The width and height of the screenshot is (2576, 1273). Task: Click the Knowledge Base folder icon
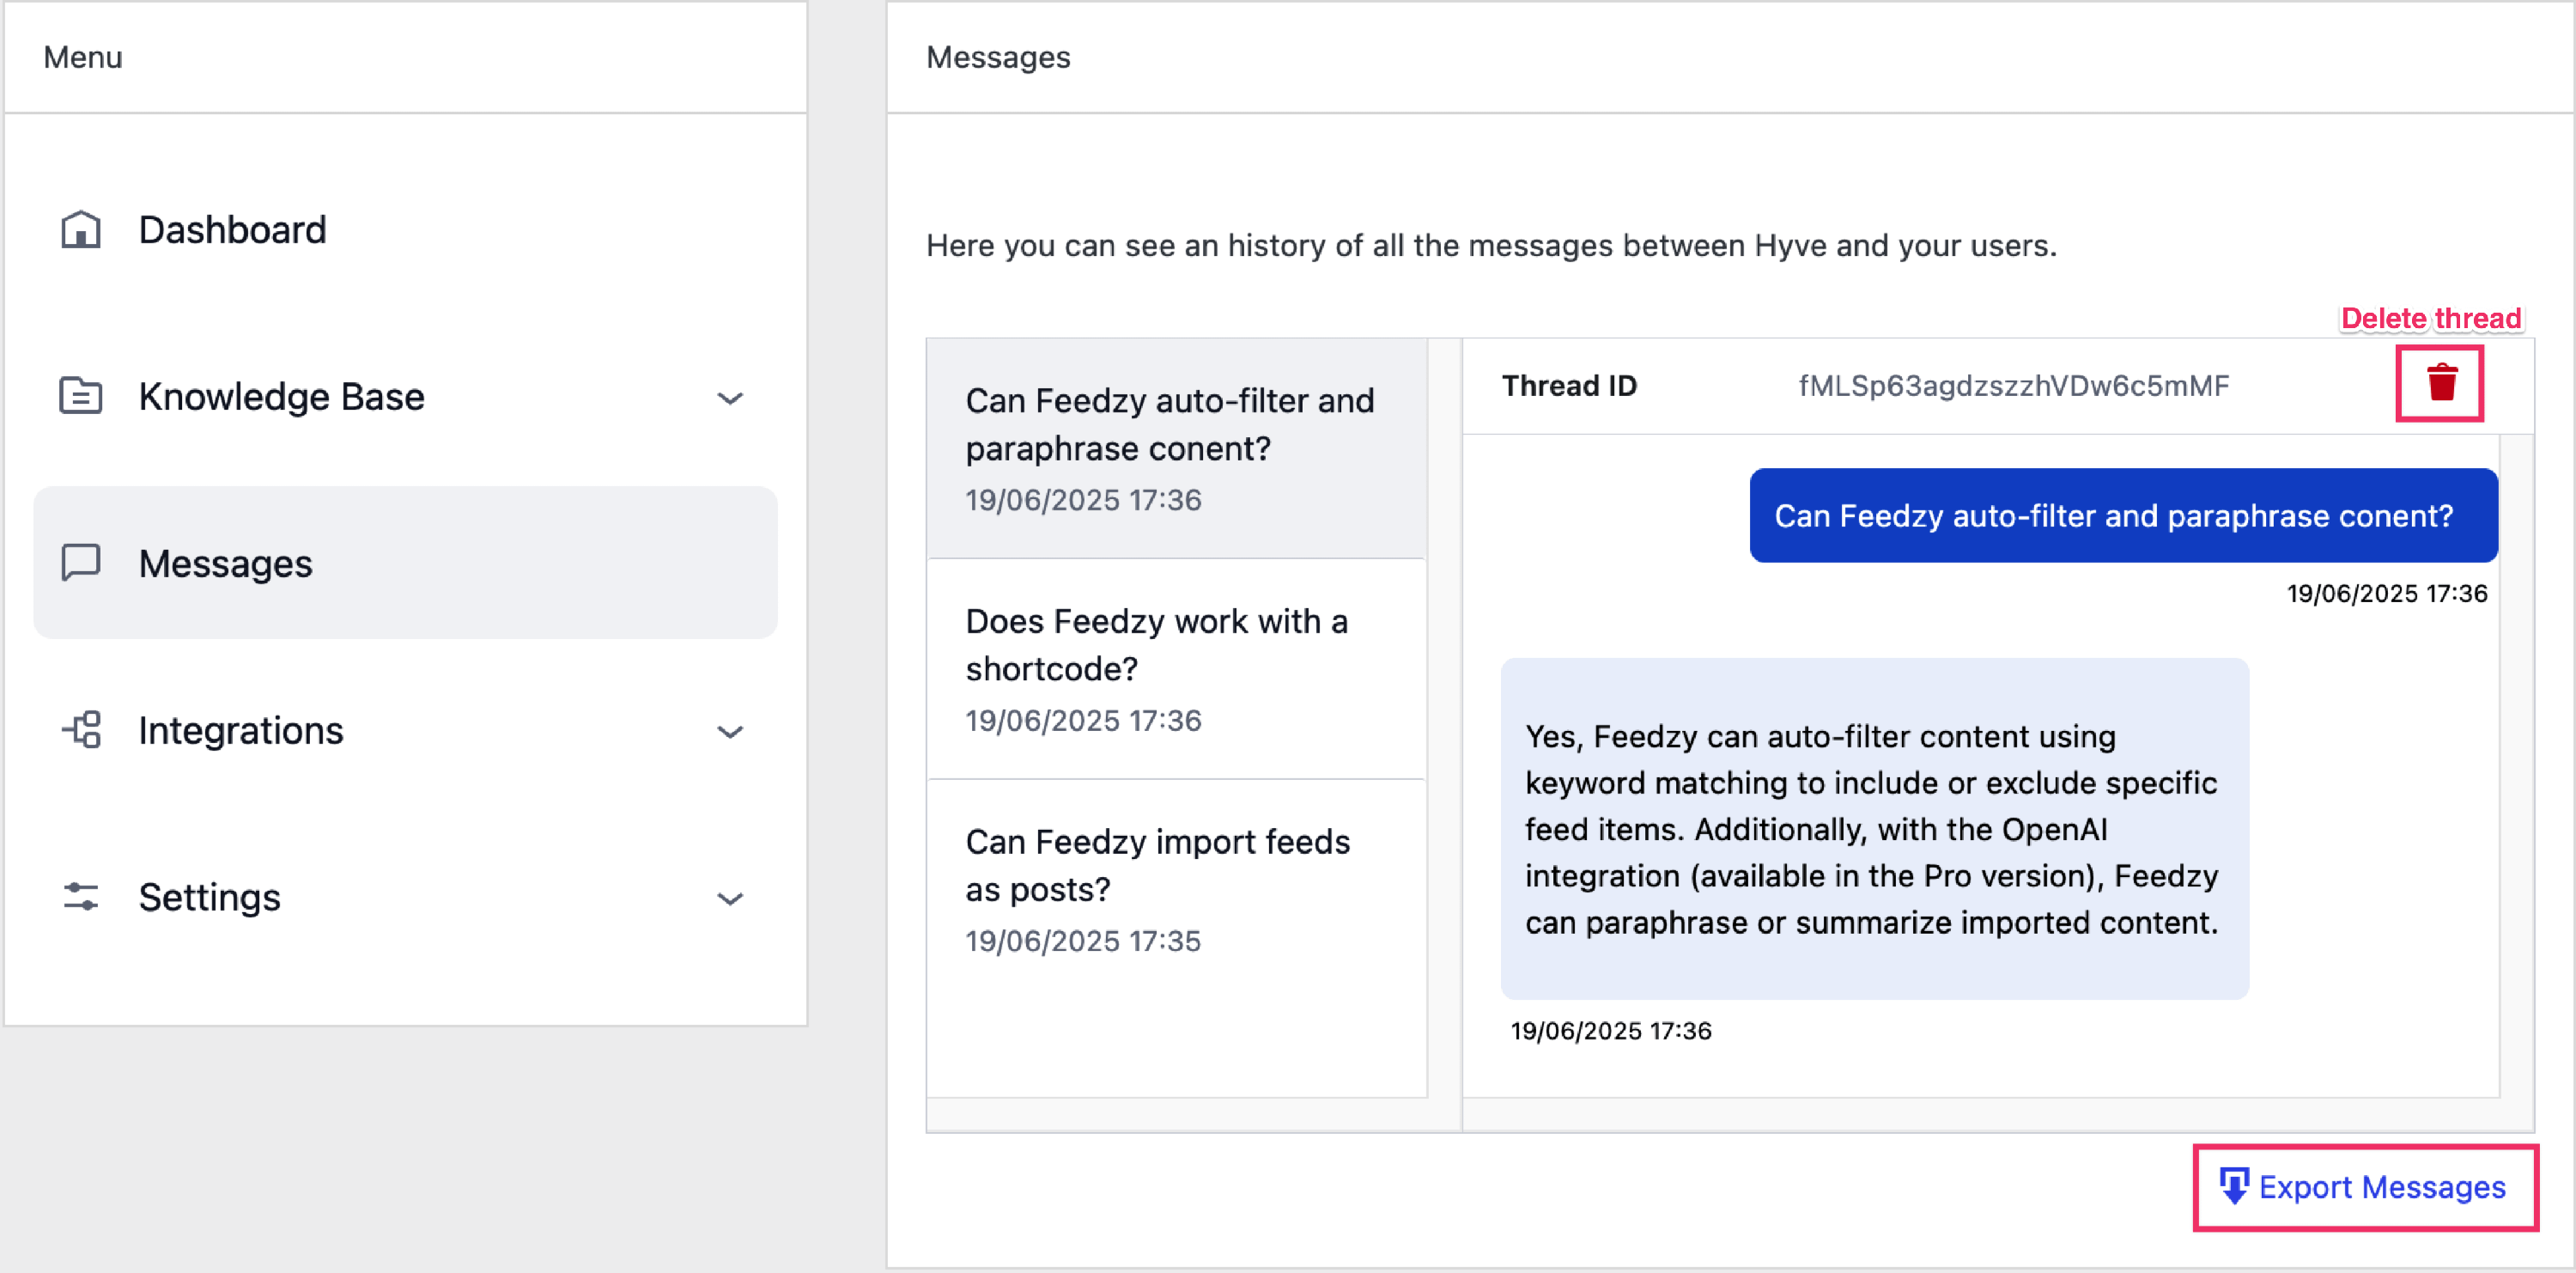click(x=81, y=396)
